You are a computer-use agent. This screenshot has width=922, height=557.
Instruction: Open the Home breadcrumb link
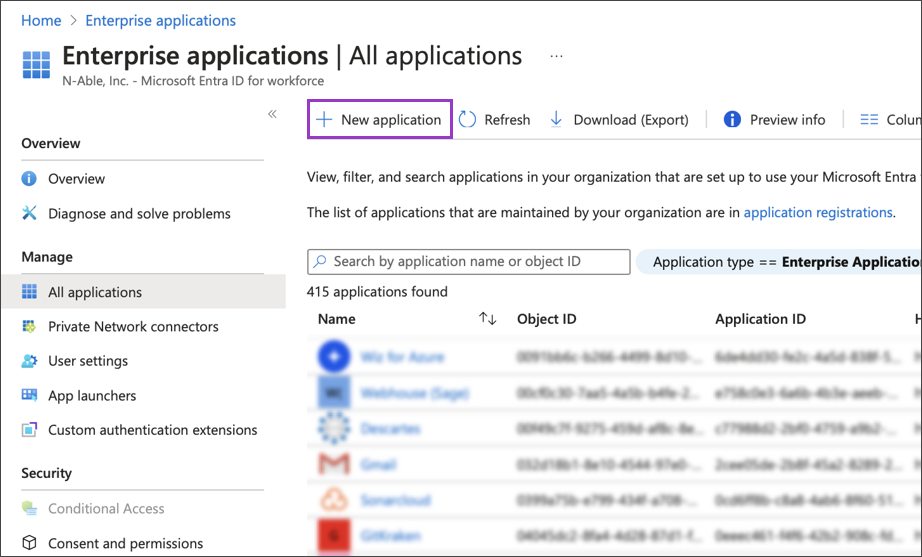[41, 20]
